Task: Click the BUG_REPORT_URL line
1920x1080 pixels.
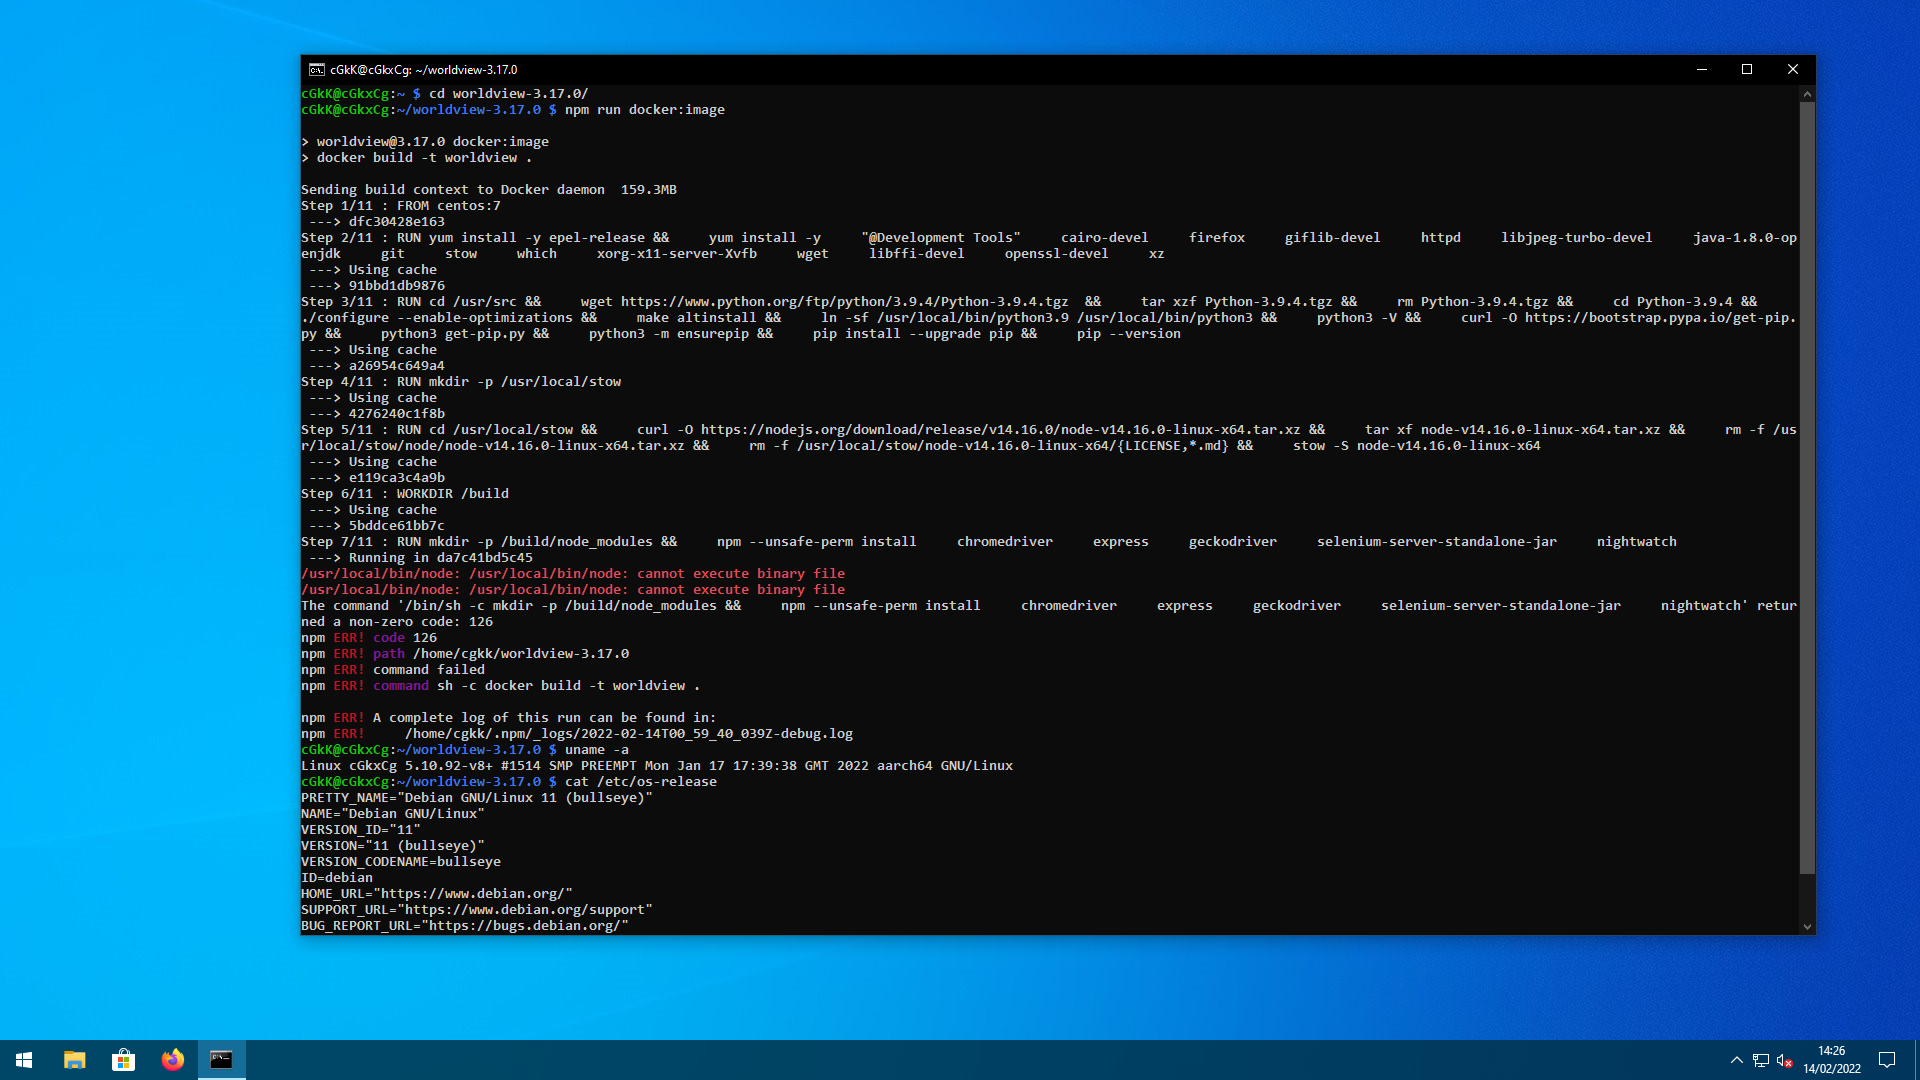Action: tap(465, 926)
